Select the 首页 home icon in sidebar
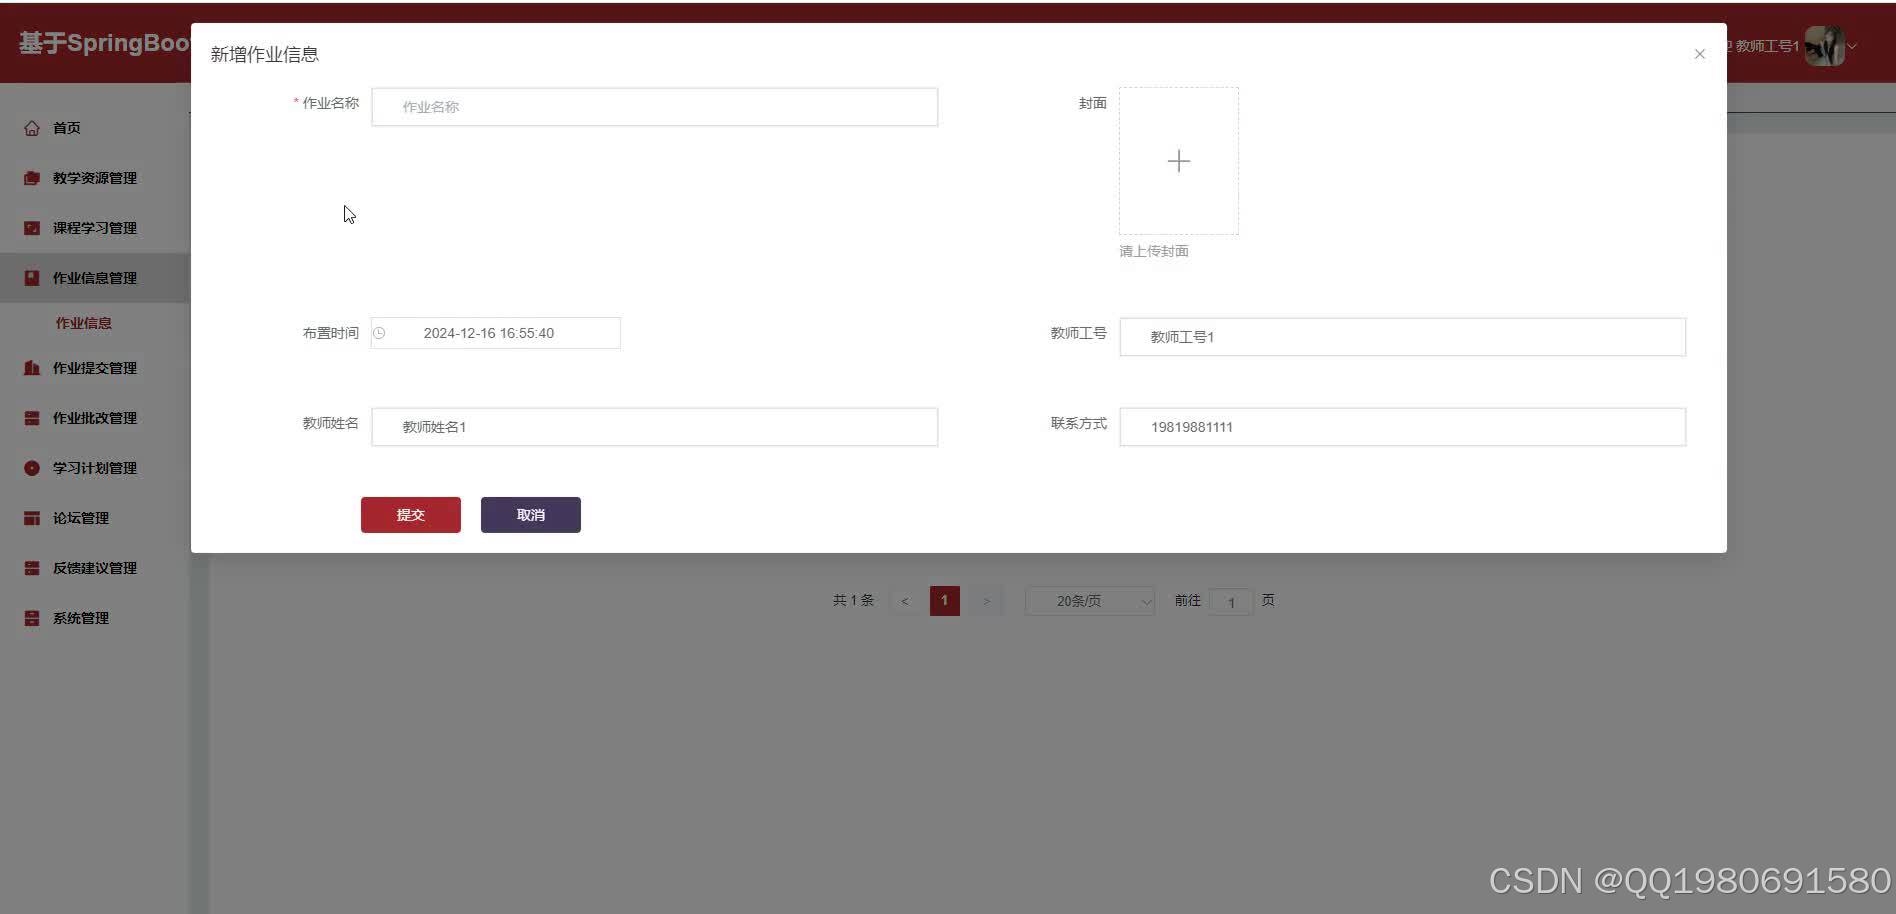The width and height of the screenshot is (1896, 914). (31, 127)
